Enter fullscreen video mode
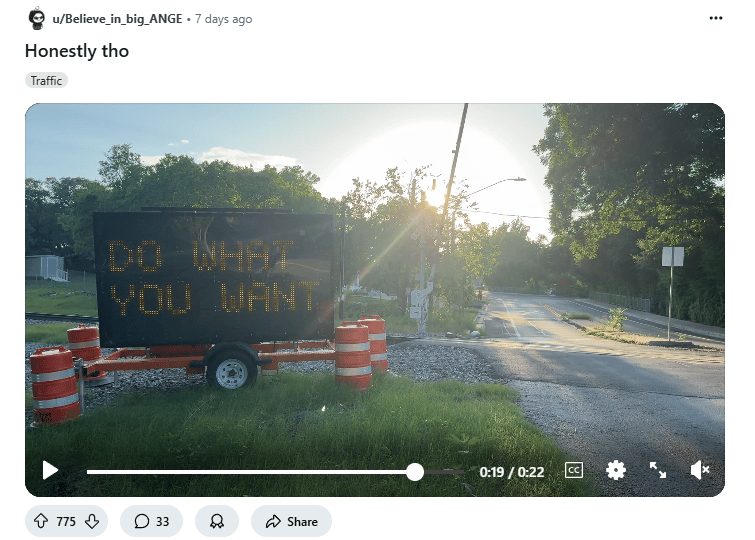This screenshot has width=755, height=540. pos(658,470)
